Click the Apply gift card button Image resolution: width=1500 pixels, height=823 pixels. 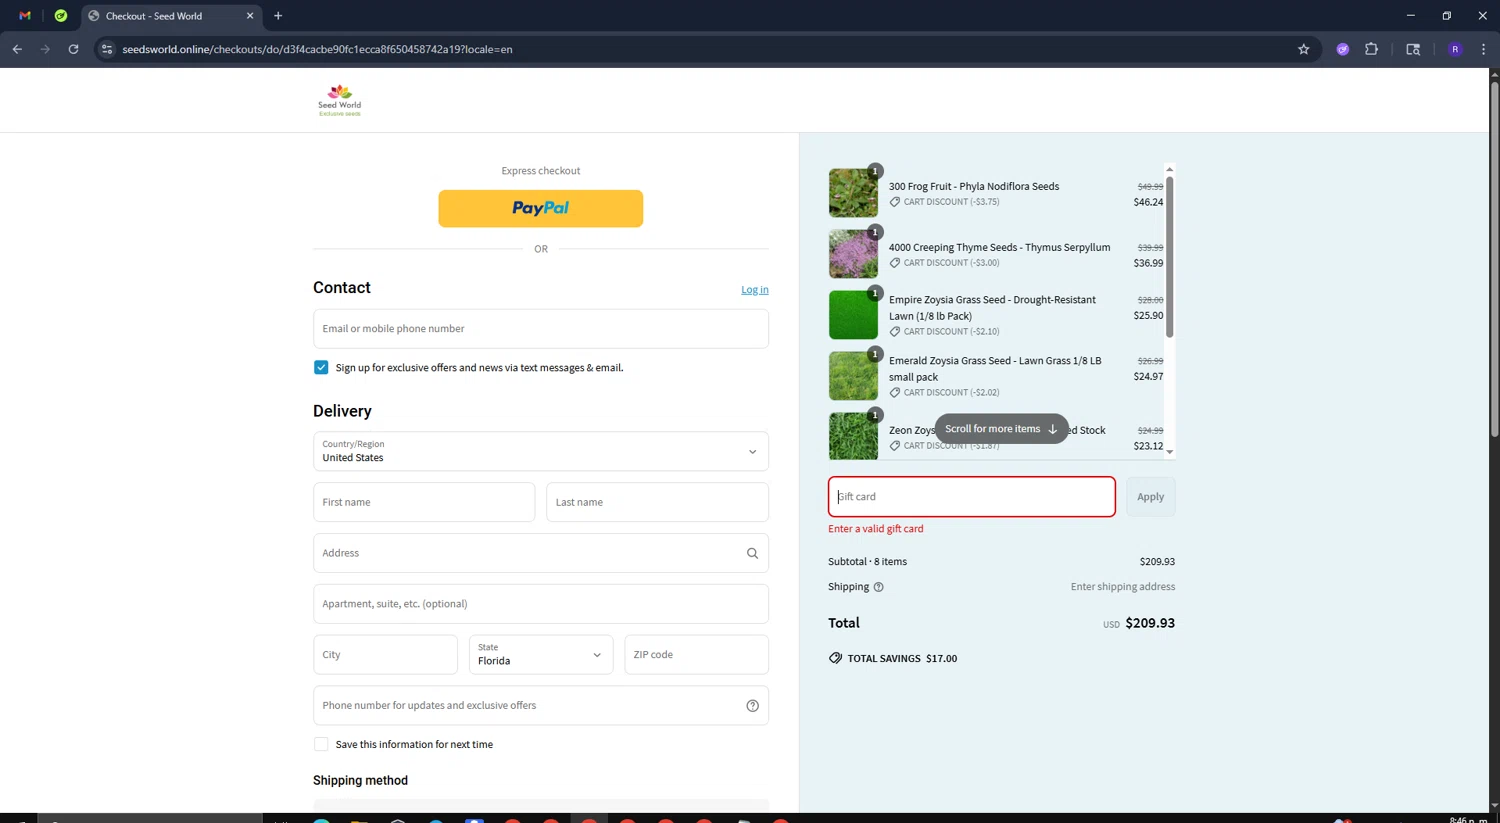pyautogui.click(x=1150, y=497)
